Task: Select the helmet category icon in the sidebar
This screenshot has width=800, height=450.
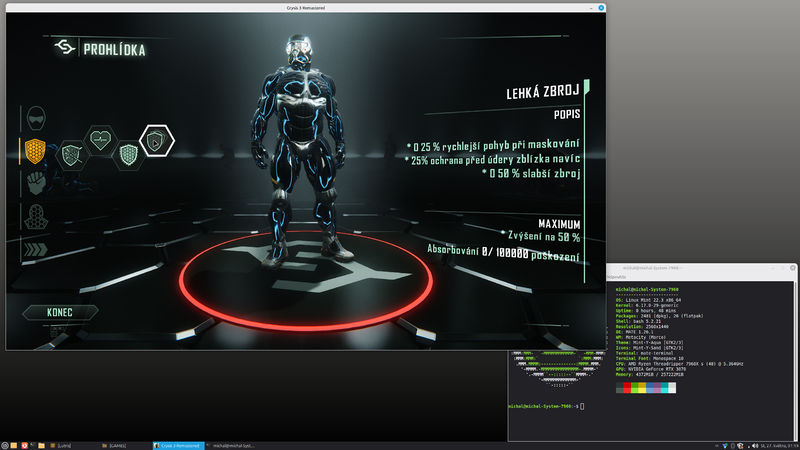Action: coord(36,118)
